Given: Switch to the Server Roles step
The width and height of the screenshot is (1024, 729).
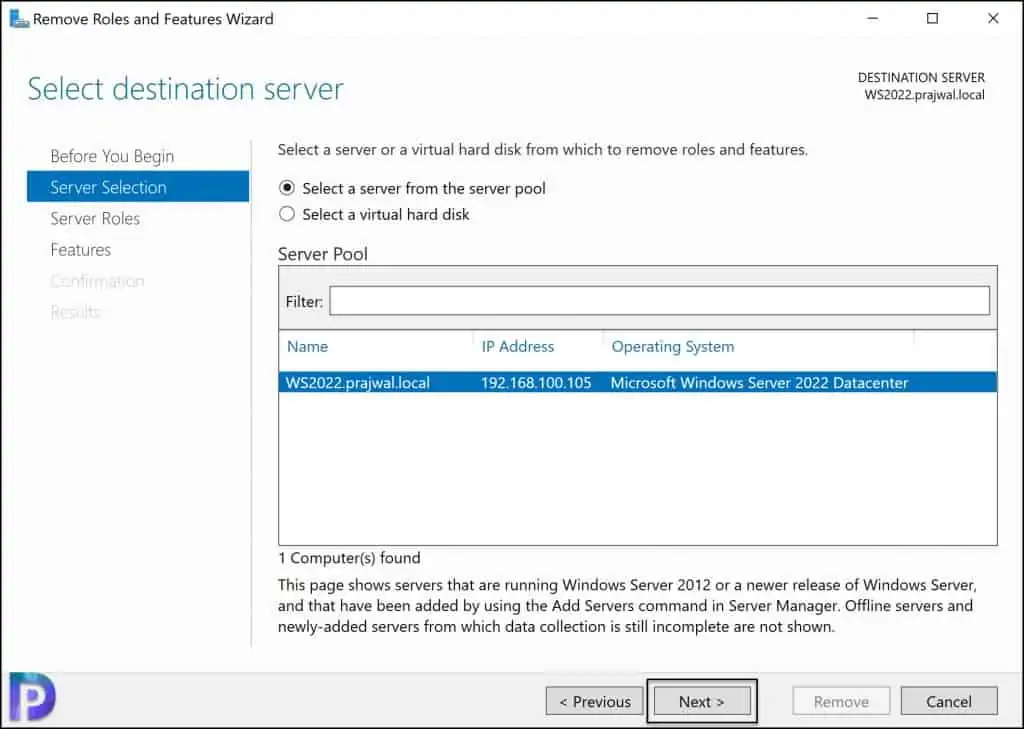Looking at the screenshot, I should point(95,218).
